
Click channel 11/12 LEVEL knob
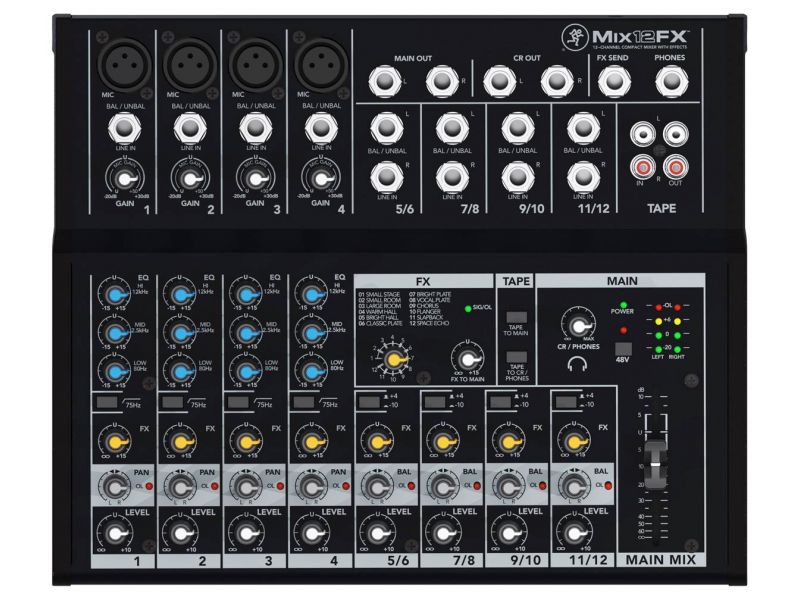pyautogui.click(x=574, y=534)
